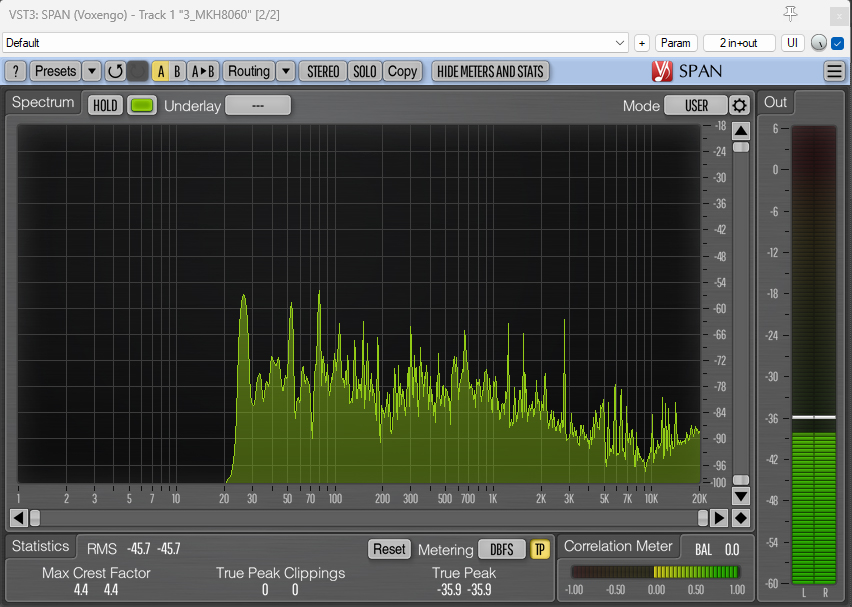Click the undo arrow icon
Image resolution: width=852 pixels, height=607 pixels.
[x=115, y=71]
